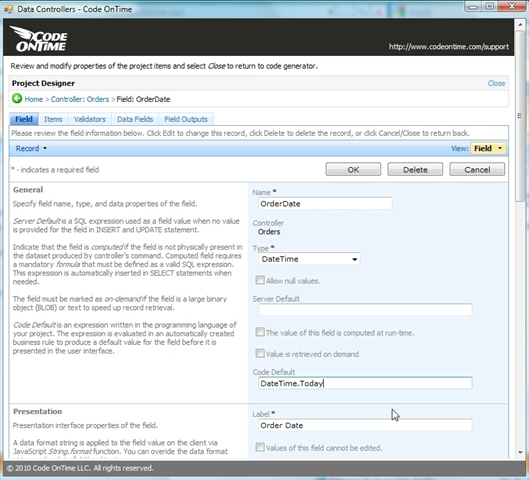Screen dimensions: 529x480
Task: Expand the Record menu dropdown
Action: [31, 148]
